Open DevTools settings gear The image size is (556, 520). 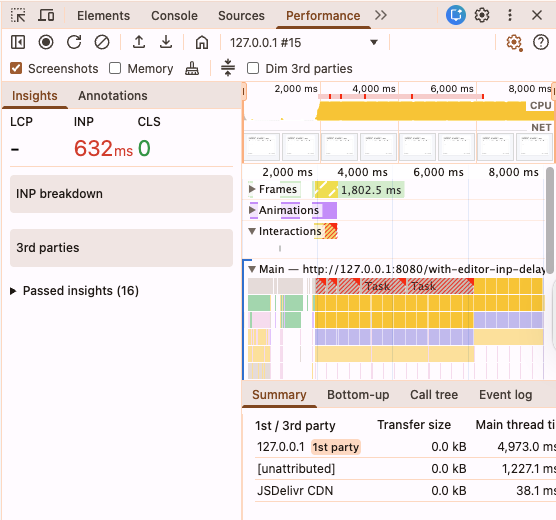pos(482,15)
